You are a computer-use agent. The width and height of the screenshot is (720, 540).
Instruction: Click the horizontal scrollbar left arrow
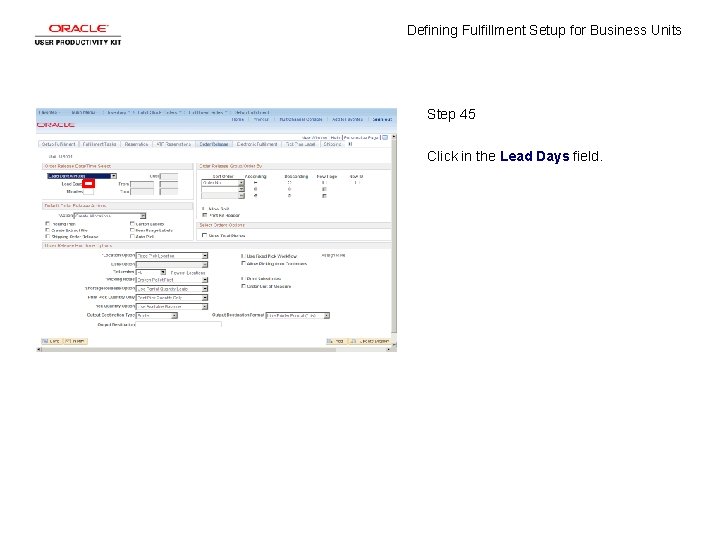point(39,349)
